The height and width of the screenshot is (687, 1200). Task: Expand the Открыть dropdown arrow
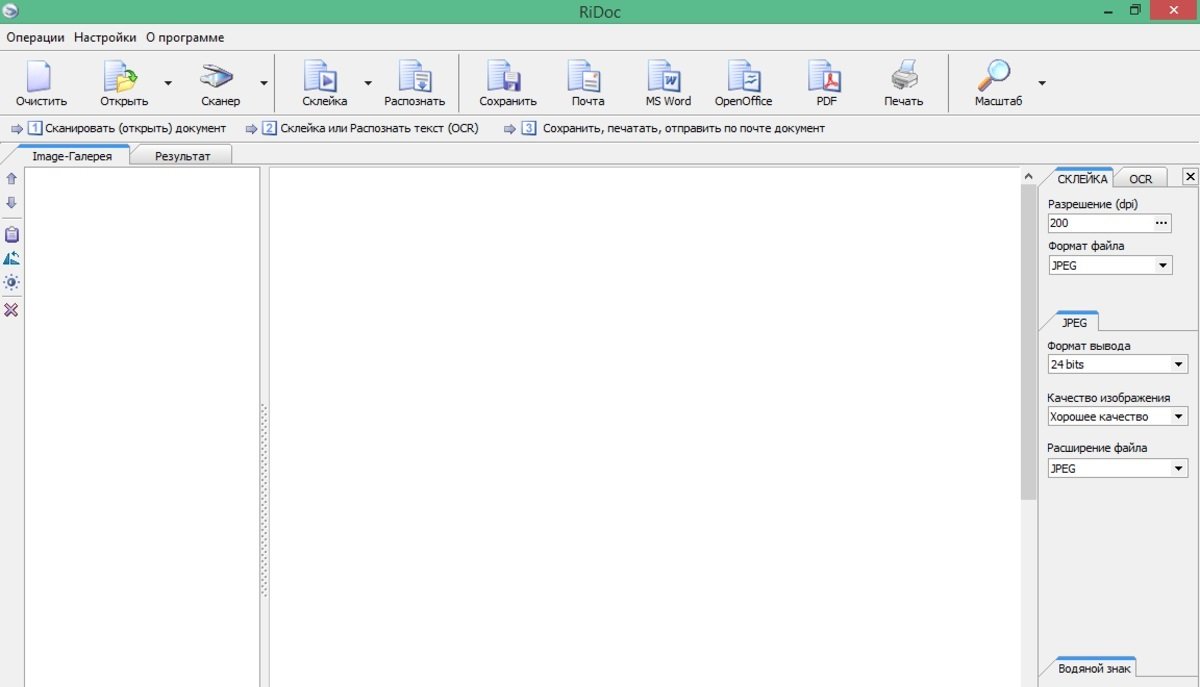click(x=168, y=84)
